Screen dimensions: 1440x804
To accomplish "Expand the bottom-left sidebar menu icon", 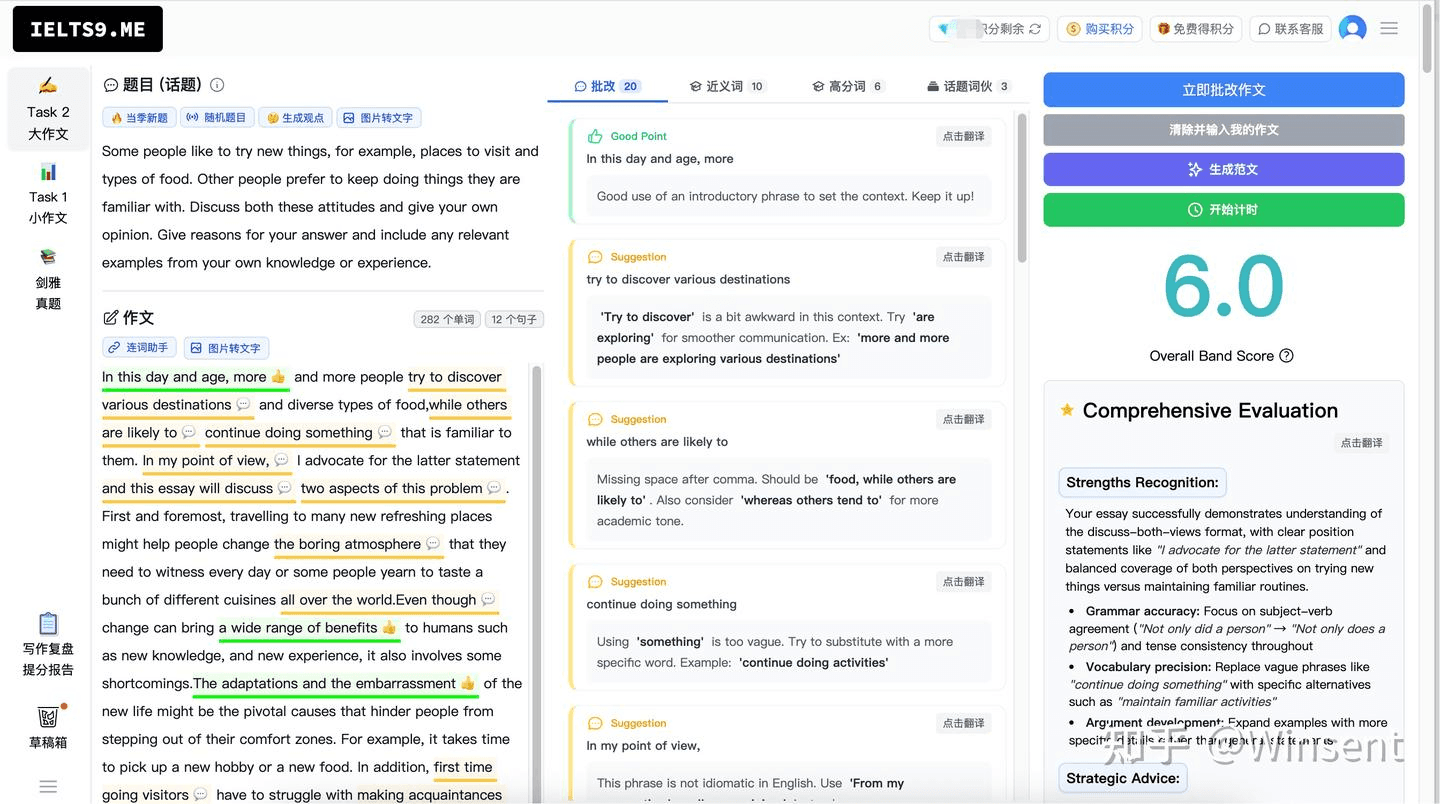I will 48,786.
